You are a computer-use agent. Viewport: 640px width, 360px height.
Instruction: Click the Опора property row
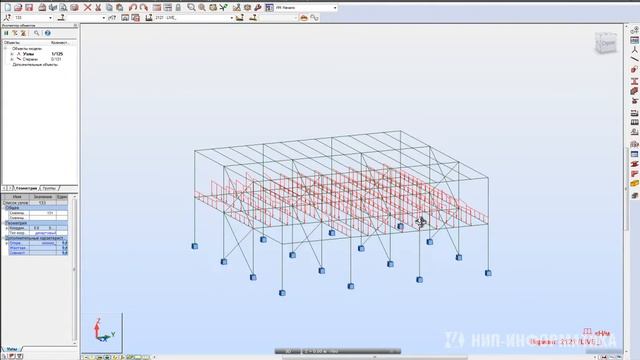[x=38, y=243]
